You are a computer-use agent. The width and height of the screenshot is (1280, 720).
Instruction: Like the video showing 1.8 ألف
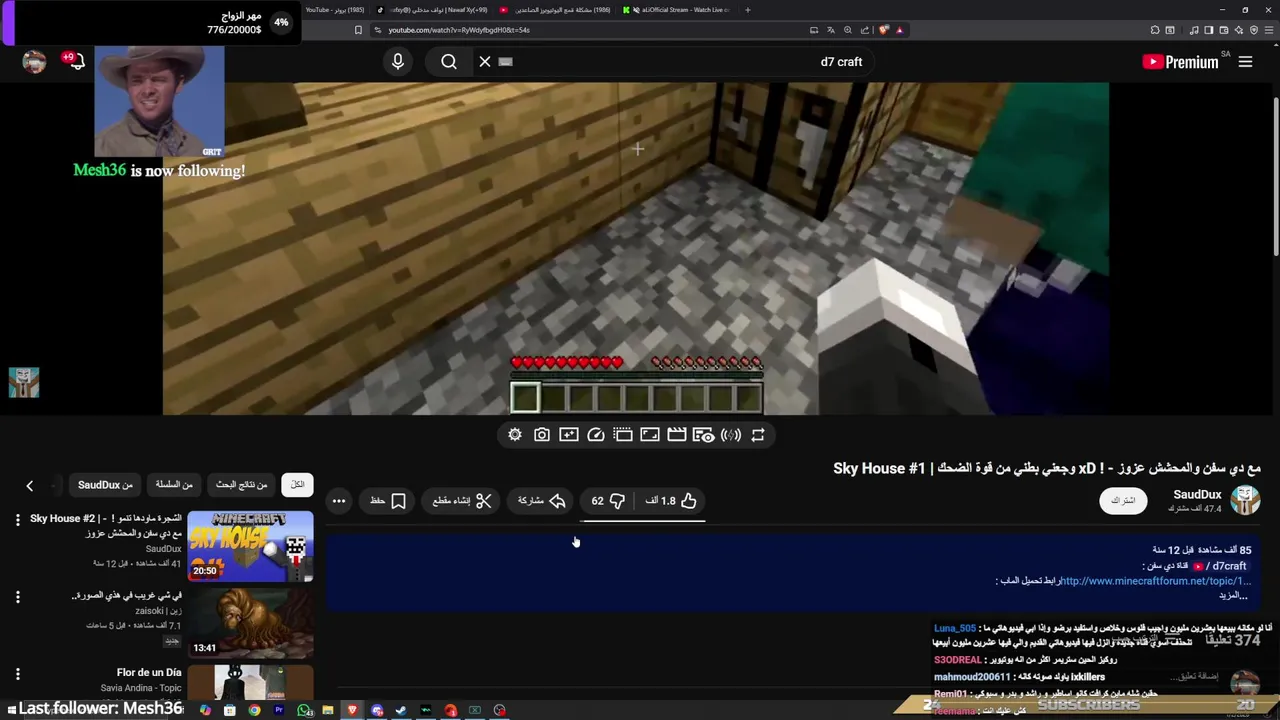(672, 501)
